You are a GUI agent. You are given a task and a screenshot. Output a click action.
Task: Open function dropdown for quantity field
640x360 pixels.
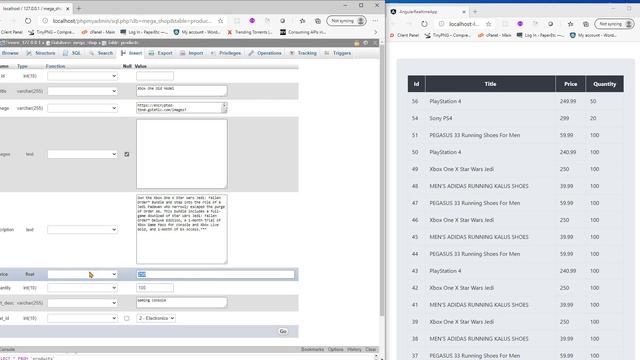(82, 288)
